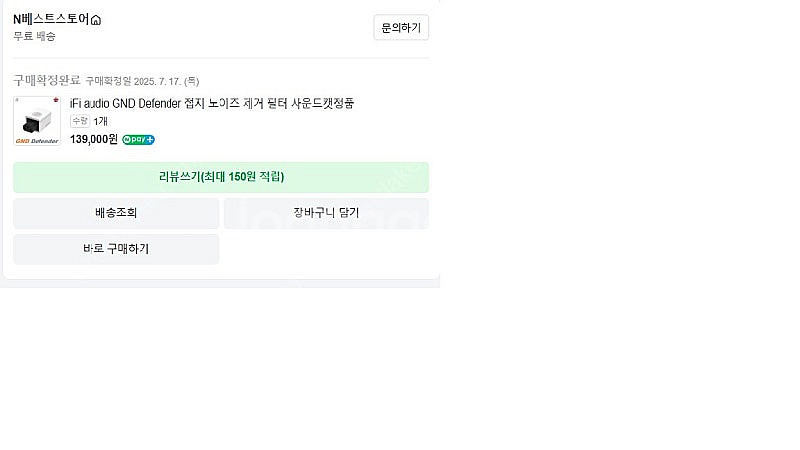Add item using 장바구니 담기 button

(326, 213)
